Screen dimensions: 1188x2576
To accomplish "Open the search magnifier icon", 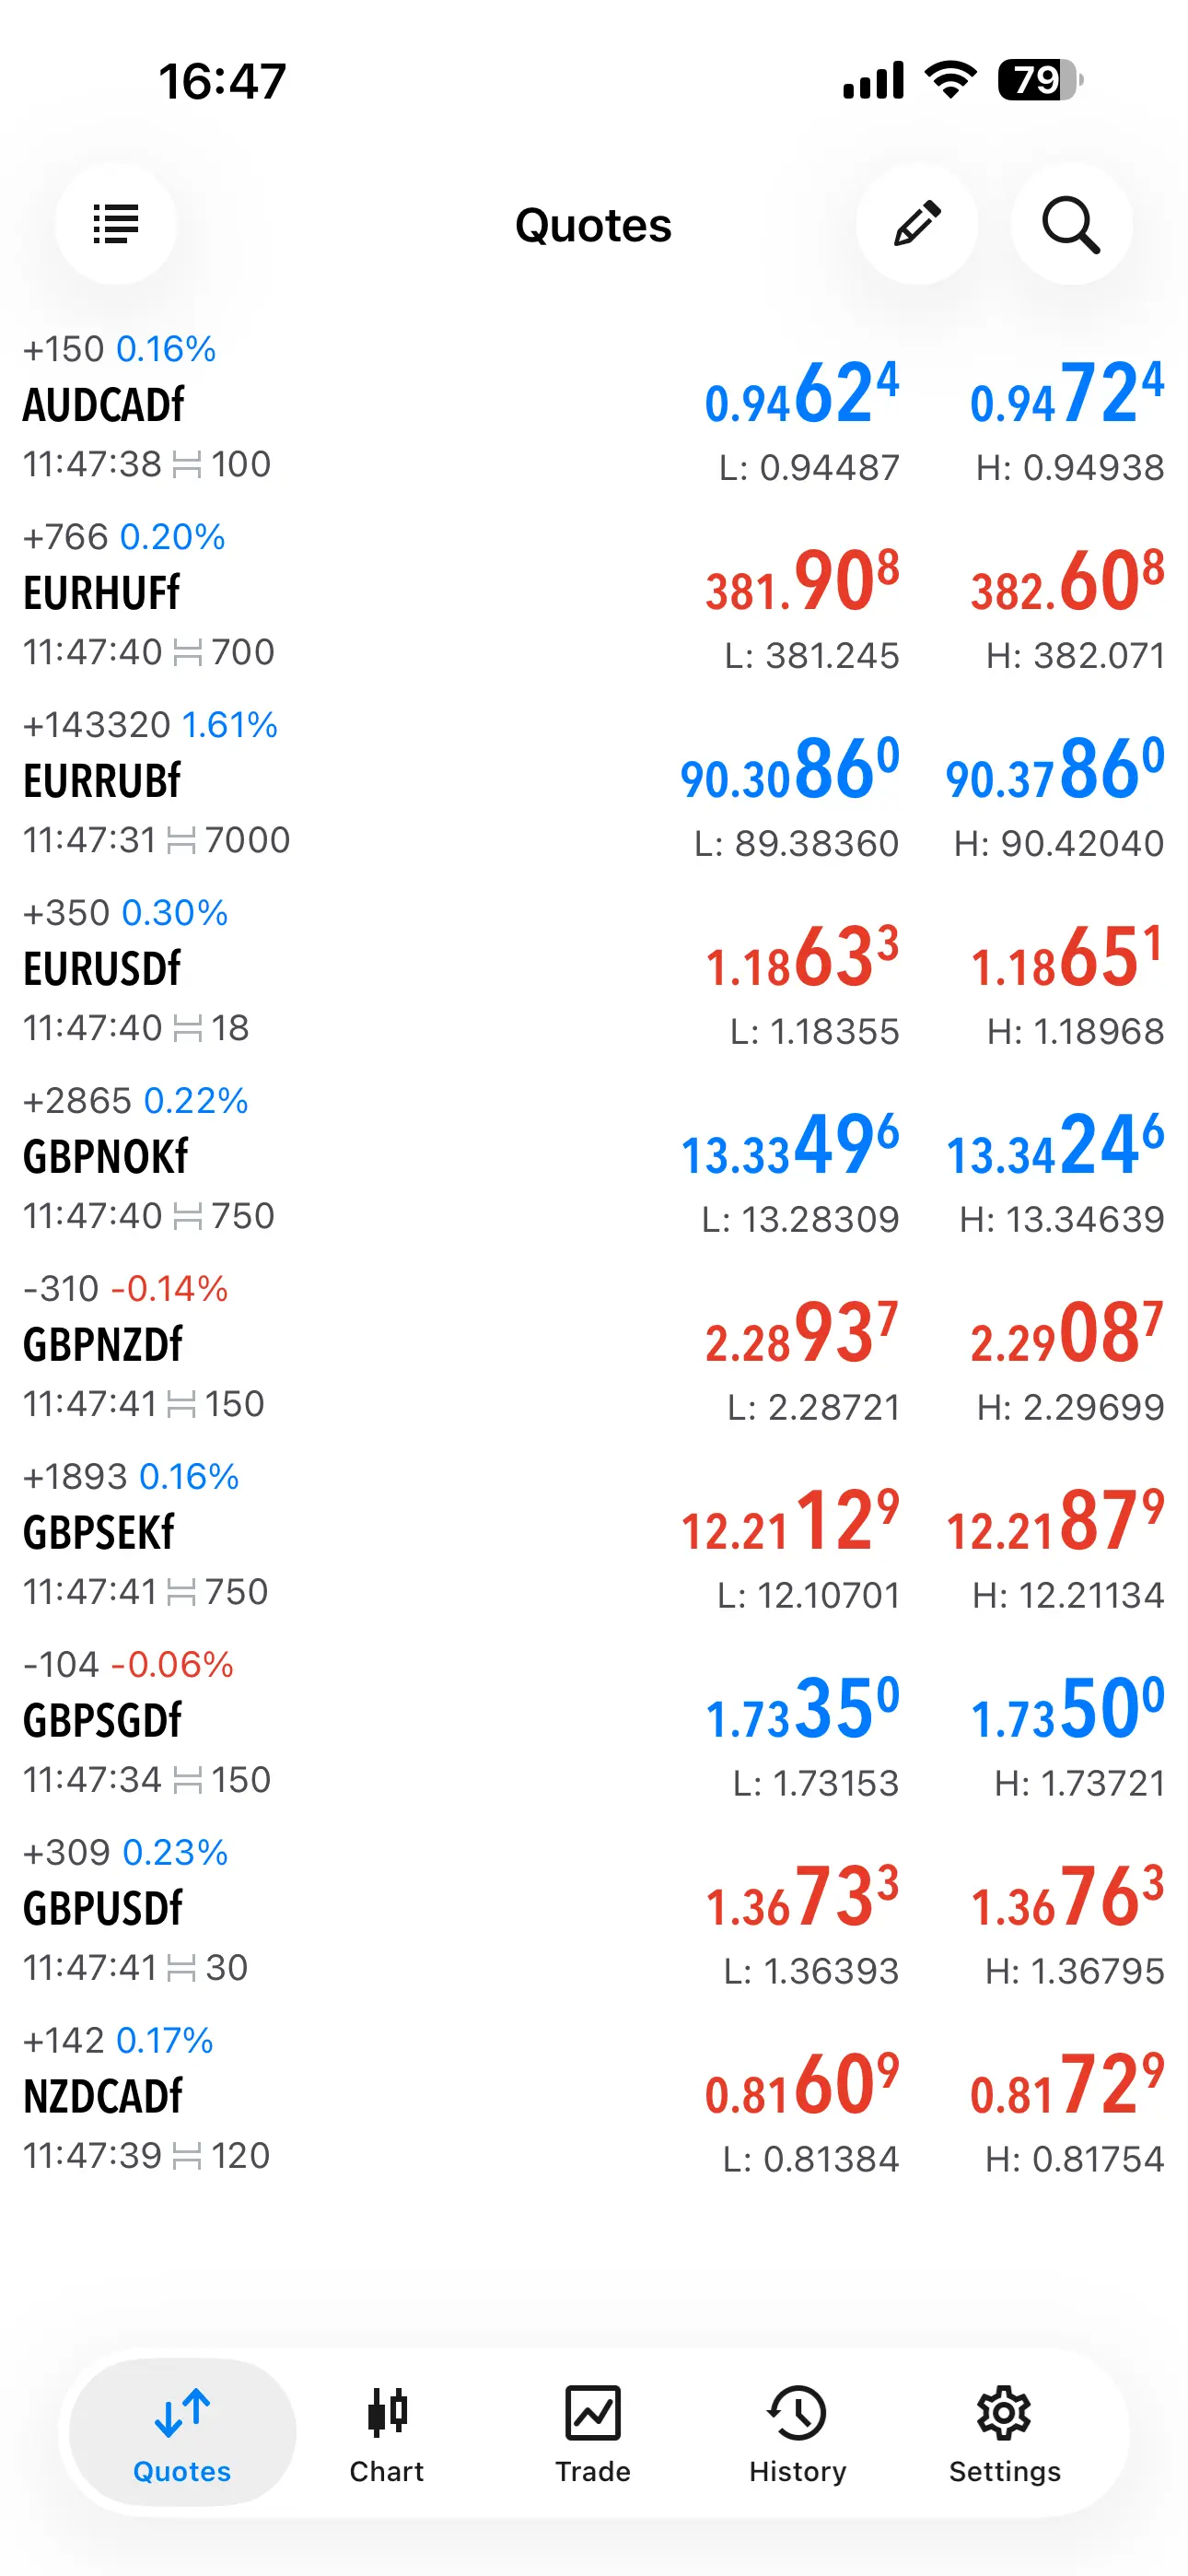I will pyautogui.click(x=1070, y=224).
